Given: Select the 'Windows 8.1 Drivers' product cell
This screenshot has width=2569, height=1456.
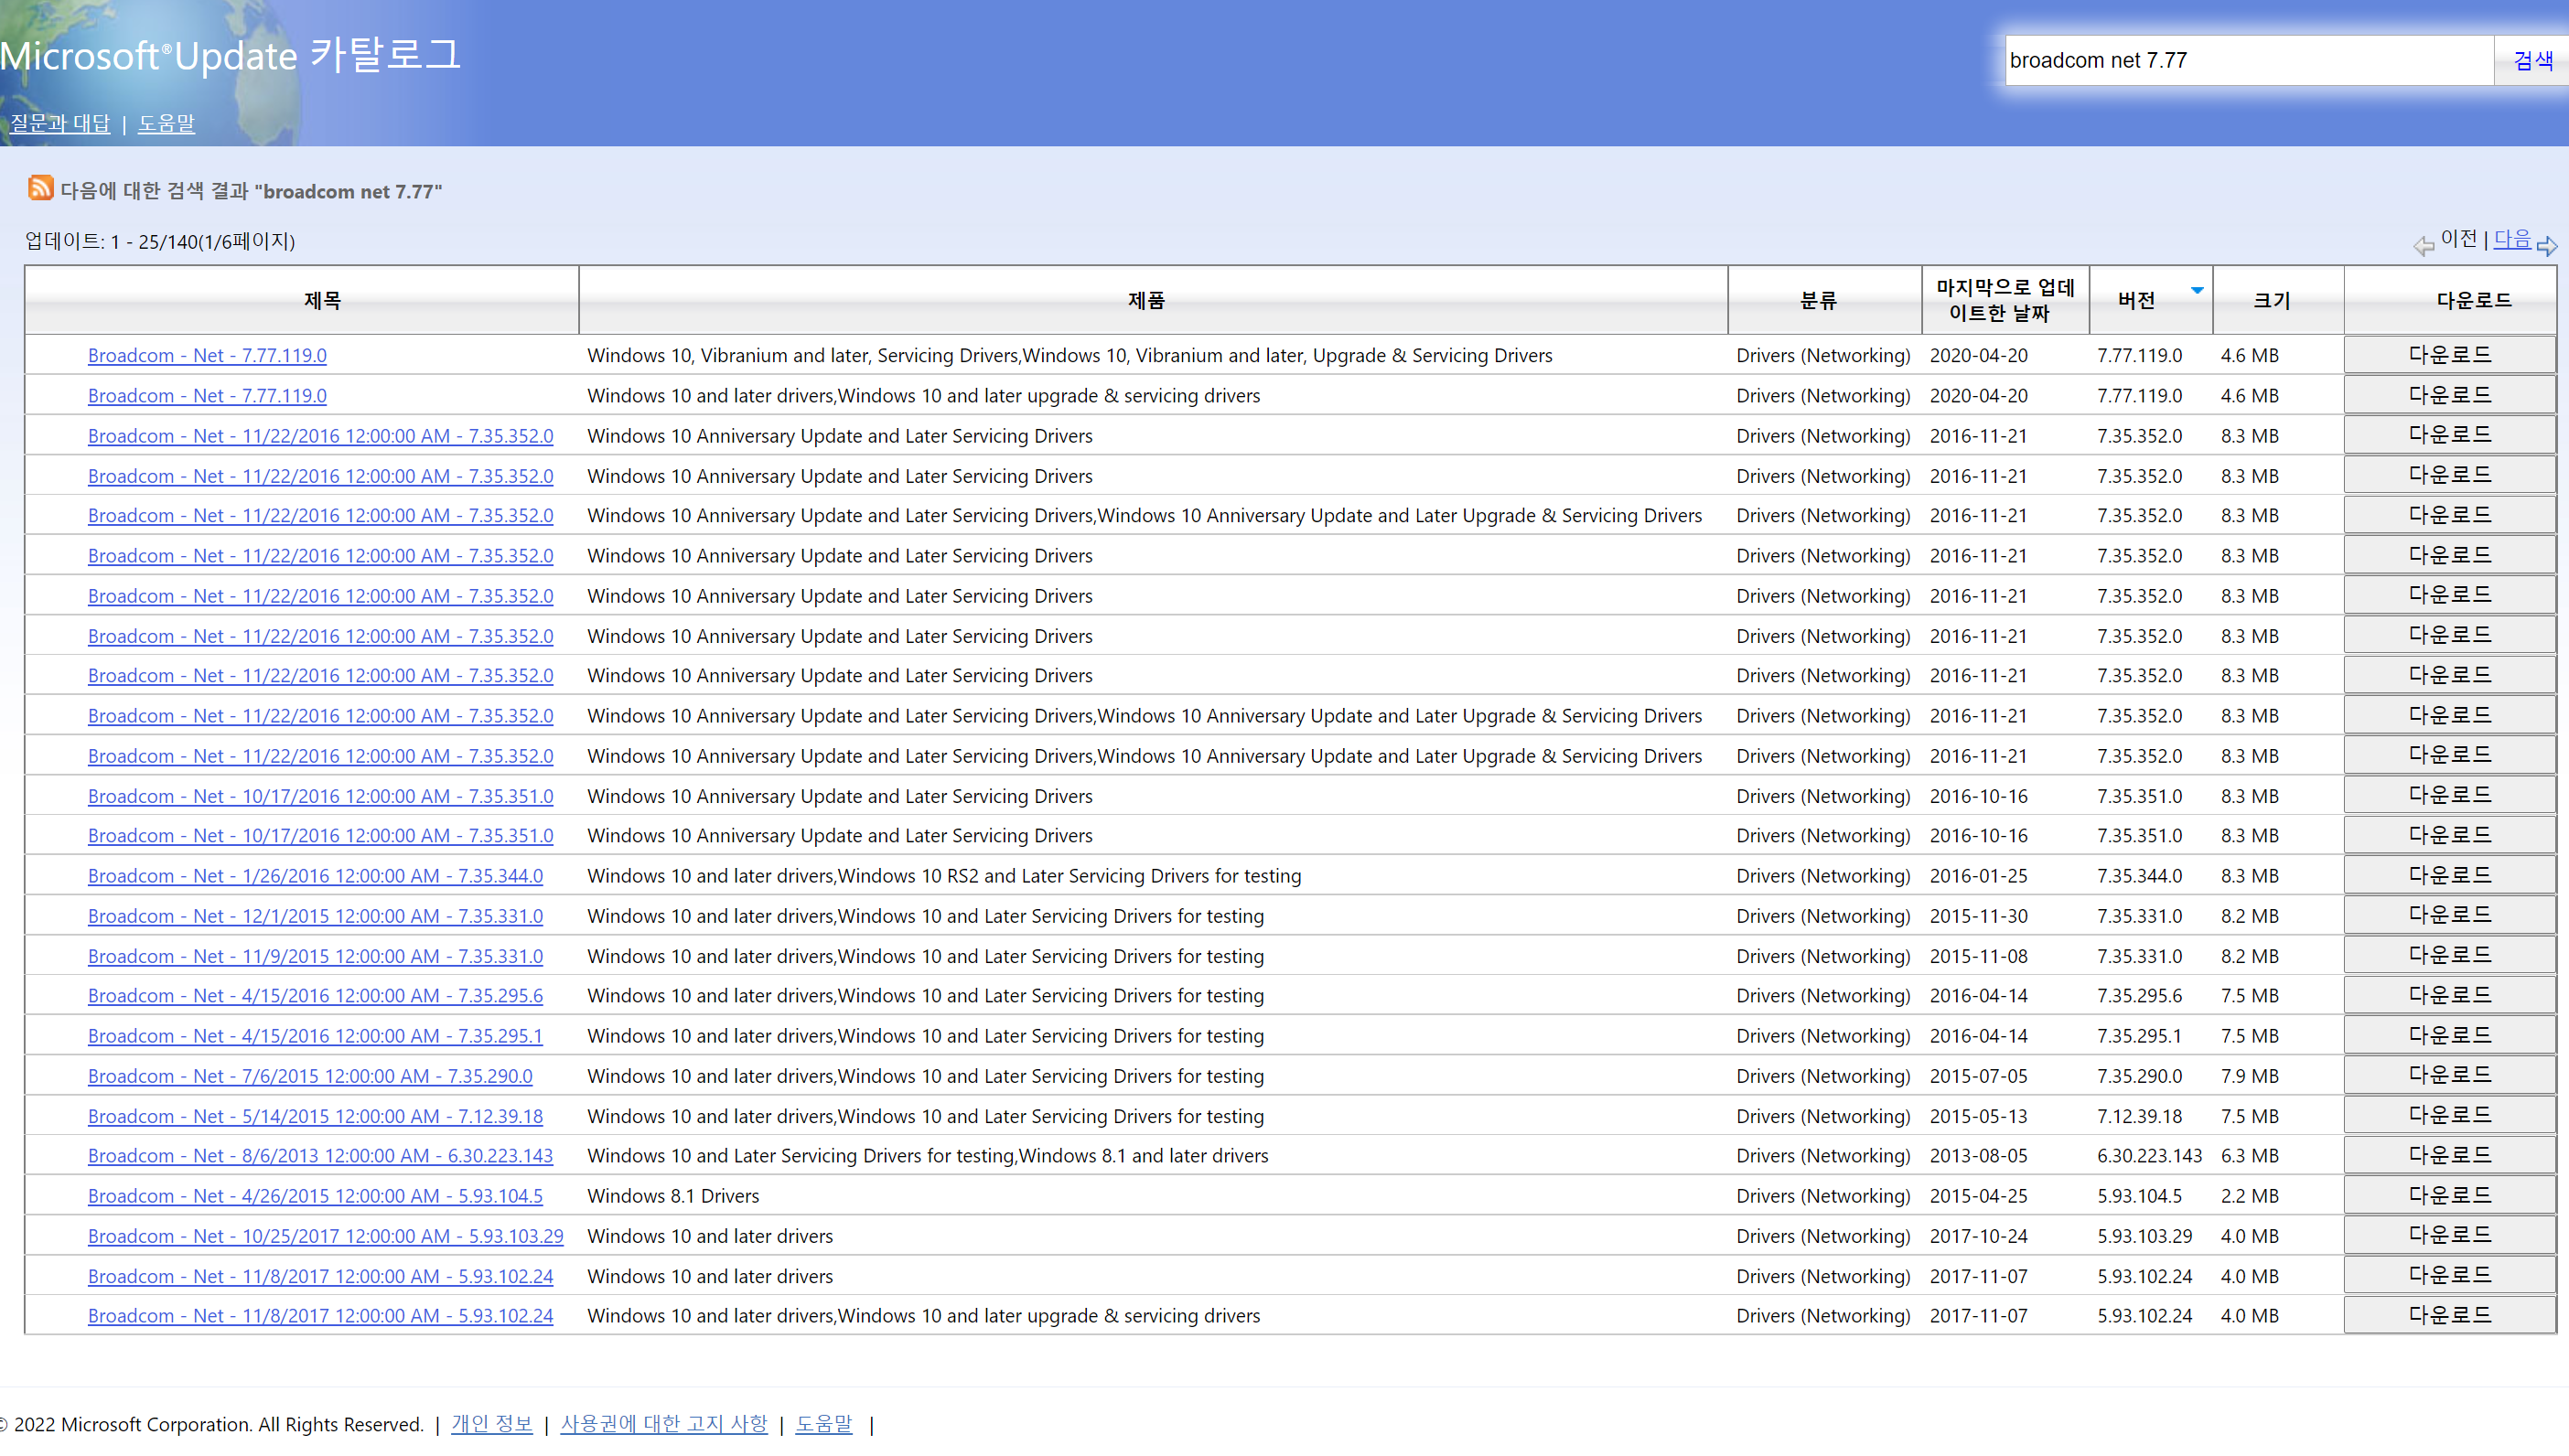Looking at the screenshot, I should click(x=673, y=1196).
